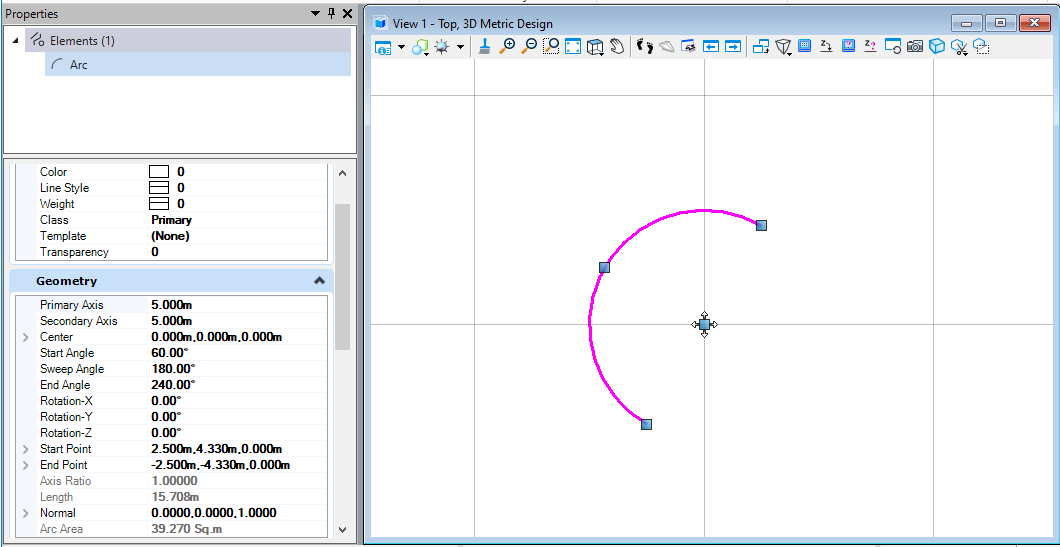Open the Properties panel options dropdown
This screenshot has width=1060, height=547.
click(315, 14)
